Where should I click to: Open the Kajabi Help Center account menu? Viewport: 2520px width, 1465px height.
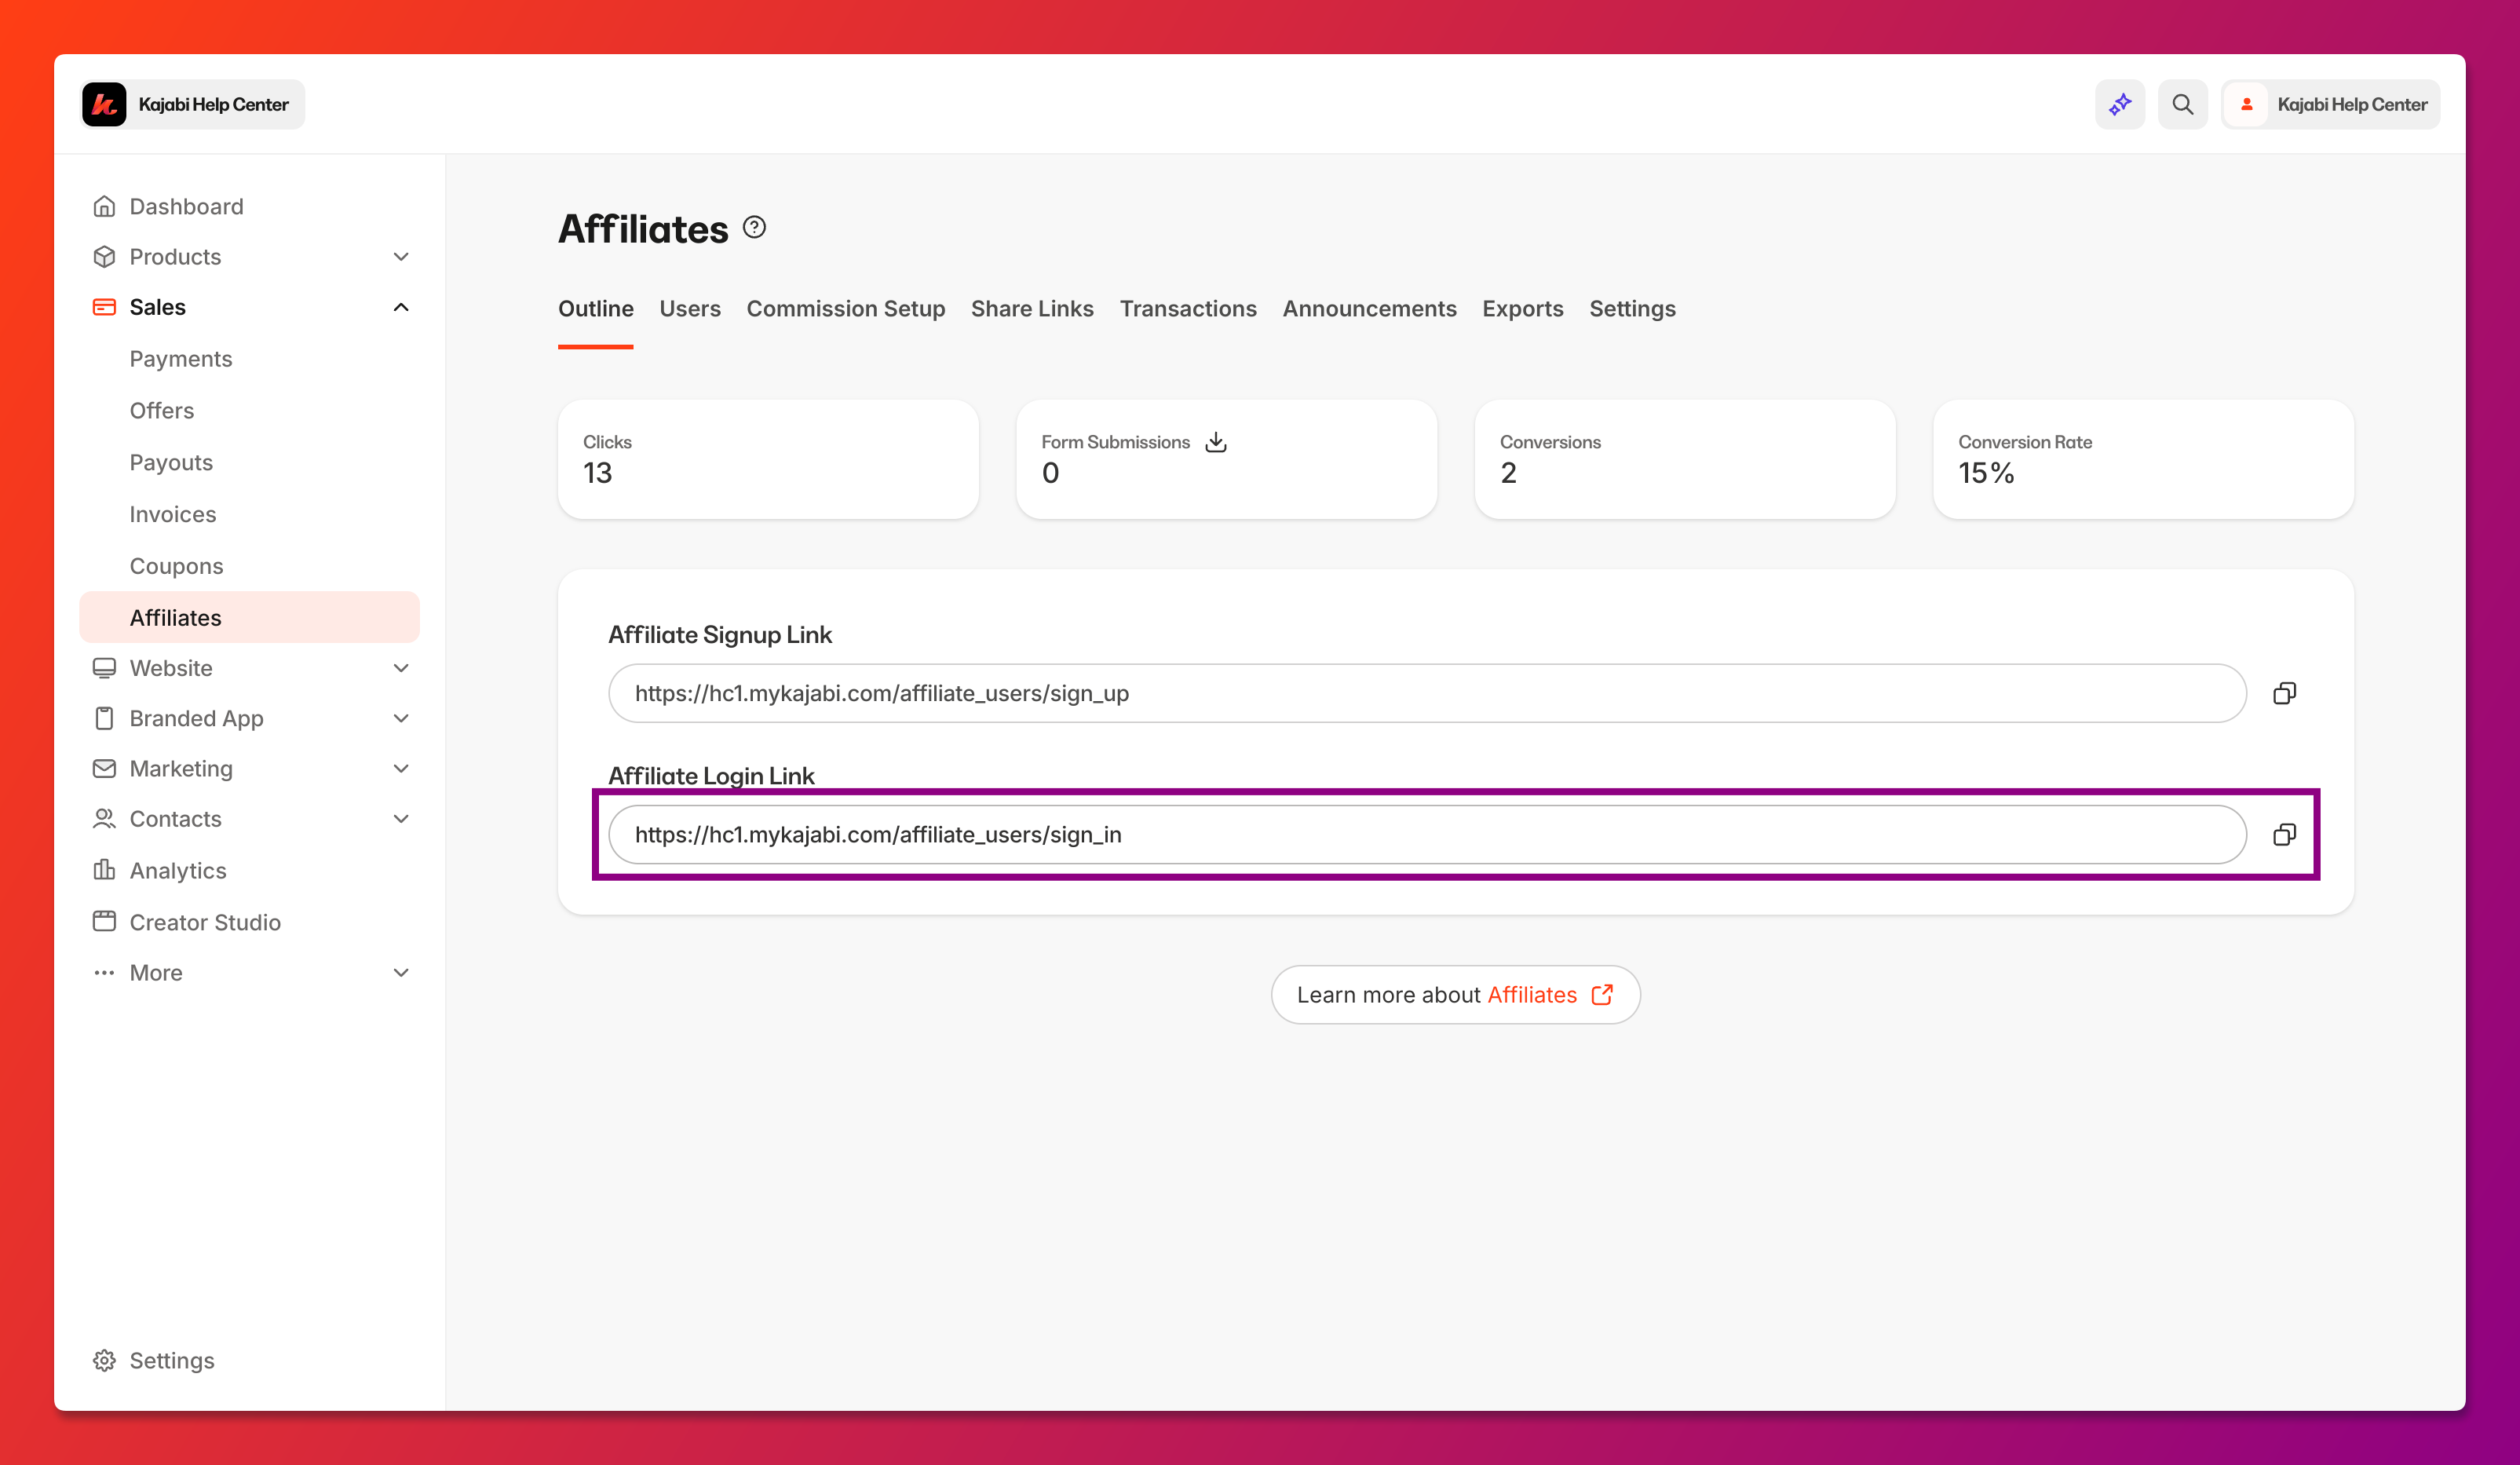click(x=2330, y=104)
